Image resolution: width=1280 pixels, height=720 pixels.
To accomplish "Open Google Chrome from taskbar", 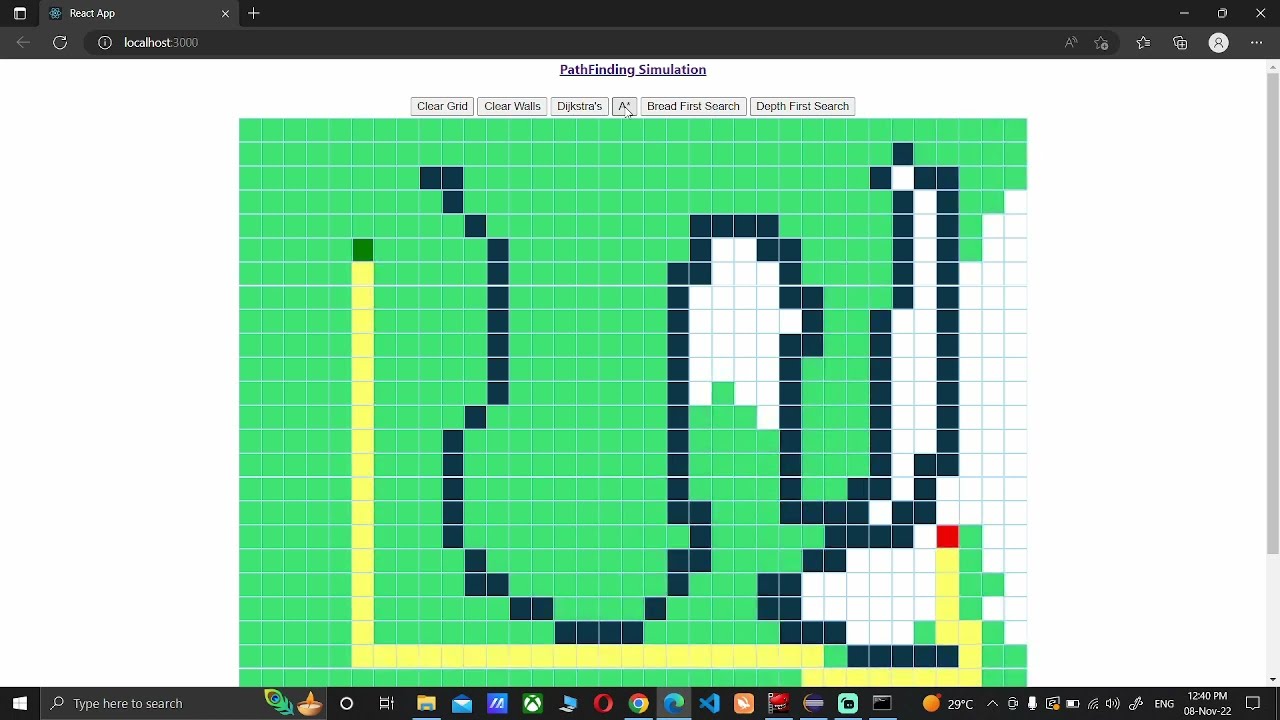I will [638, 703].
